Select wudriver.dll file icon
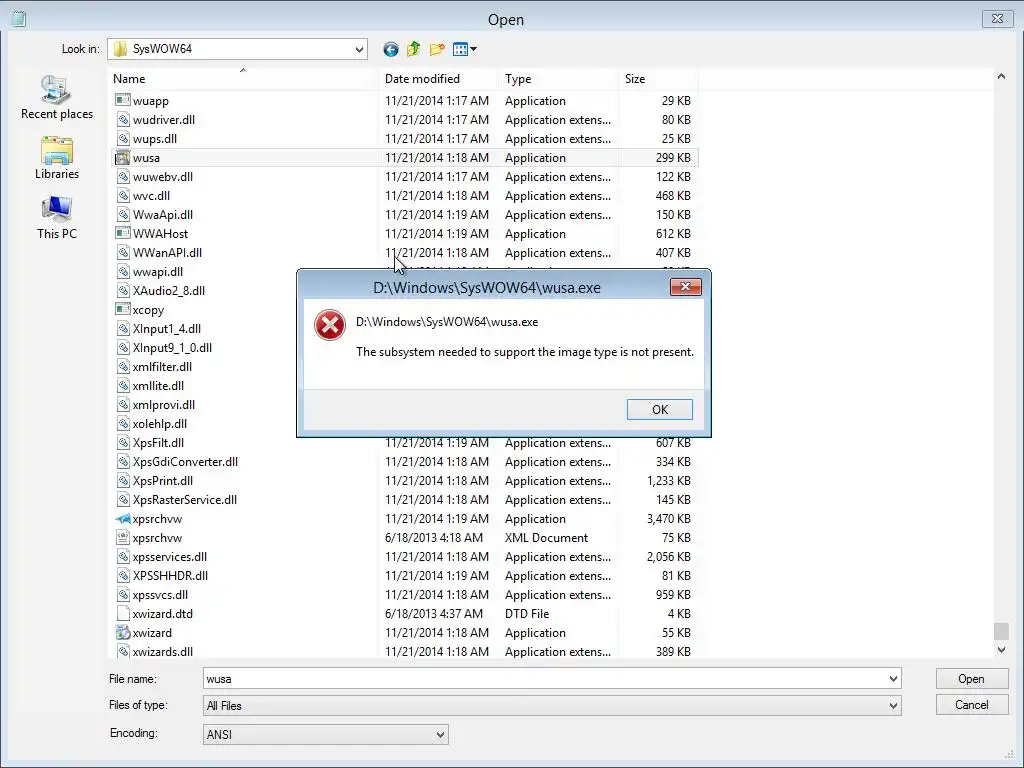Viewport: 1024px width, 768px height. pyautogui.click(x=122, y=120)
